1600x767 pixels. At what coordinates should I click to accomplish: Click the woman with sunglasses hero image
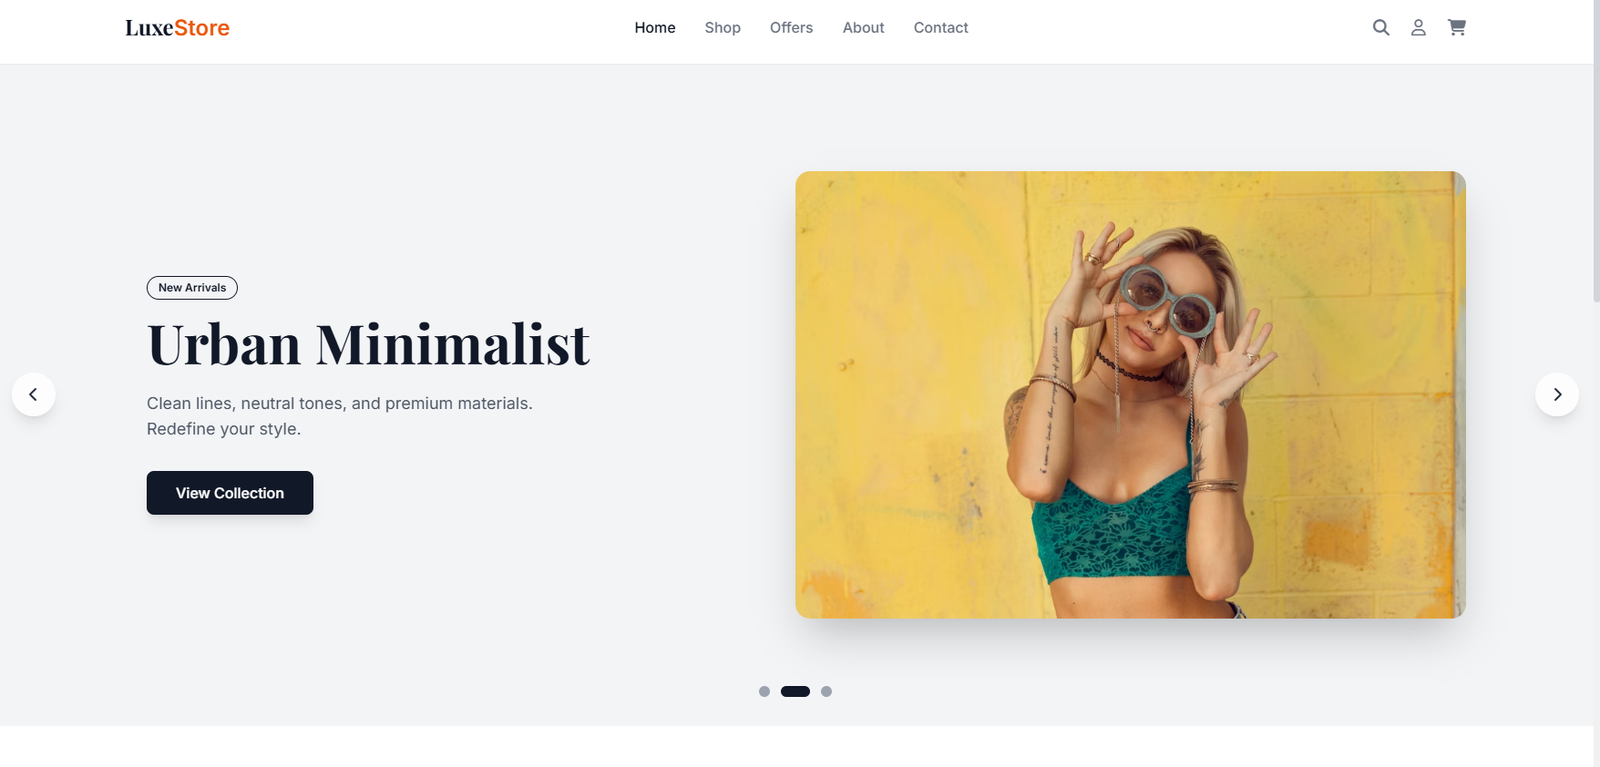point(1130,394)
